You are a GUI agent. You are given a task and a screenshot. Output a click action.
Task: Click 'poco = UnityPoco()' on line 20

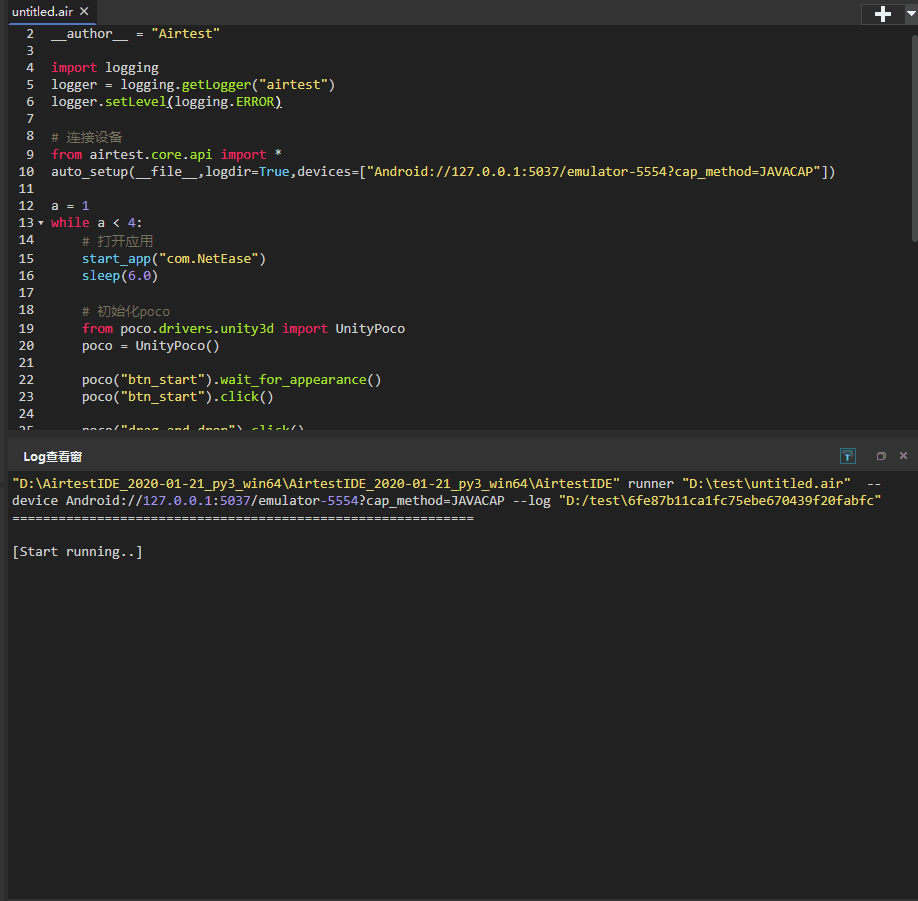click(x=150, y=346)
